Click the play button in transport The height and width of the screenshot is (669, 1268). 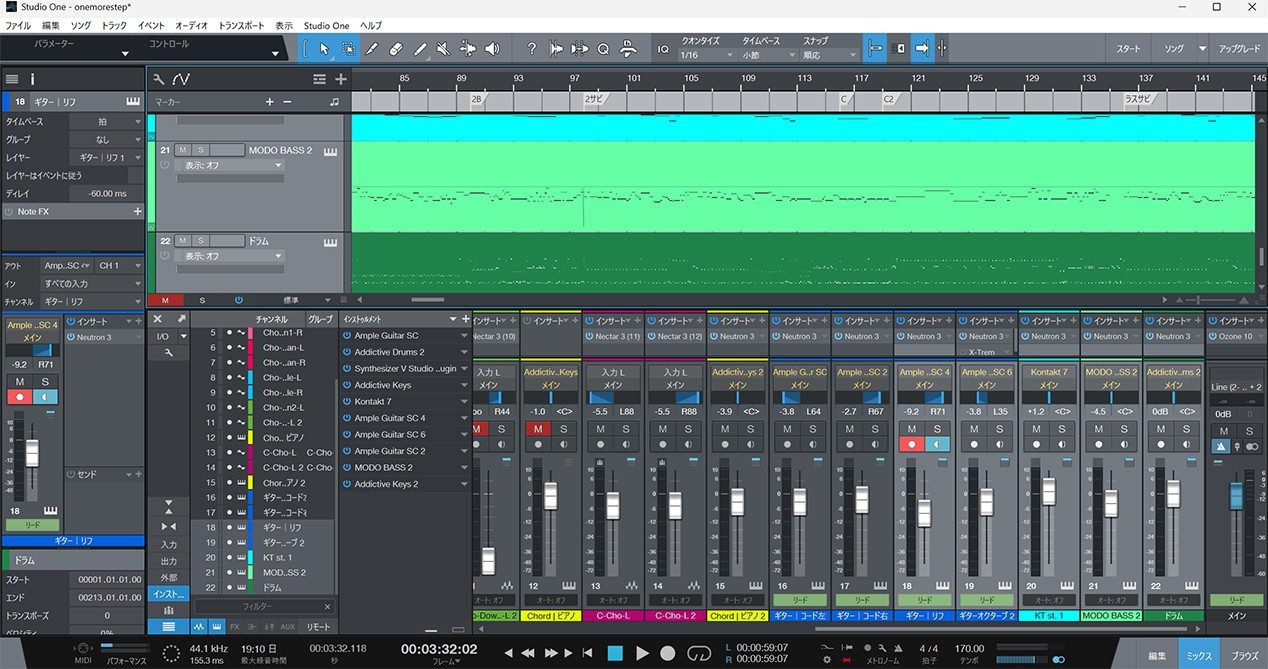tap(643, 652)
